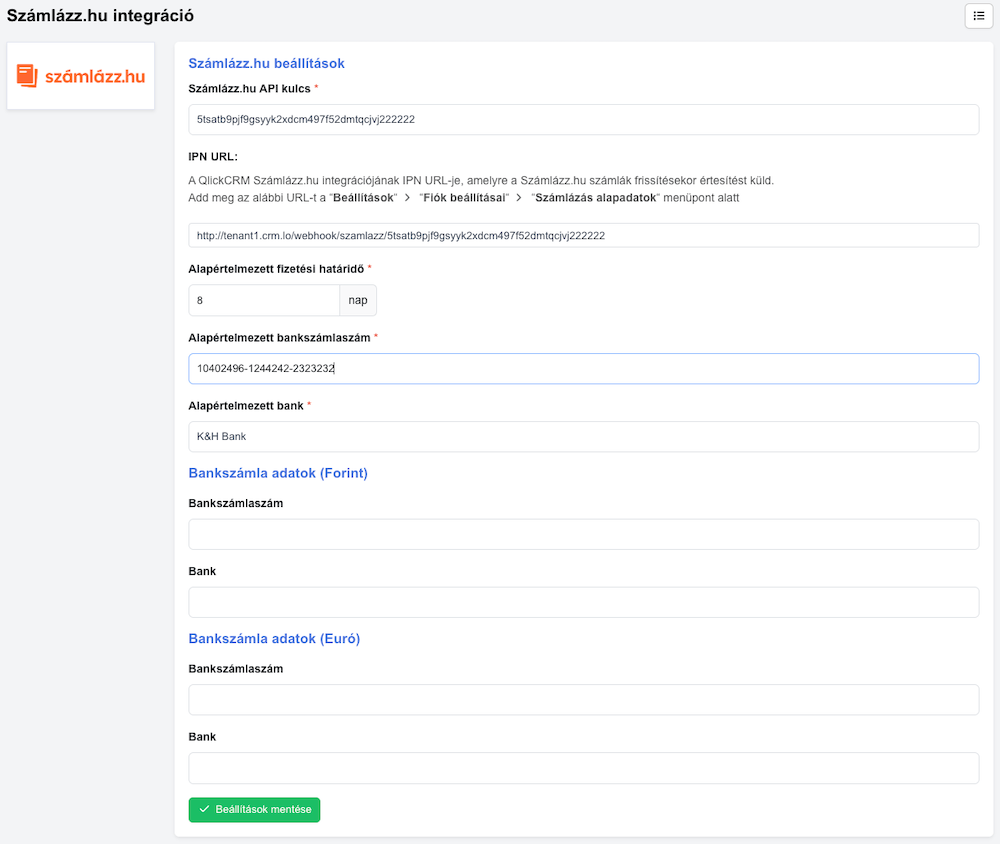This screenshot has width=1000, height=844.
Task: Click the Alapértelmezett bank label
Action: (246, 406)
